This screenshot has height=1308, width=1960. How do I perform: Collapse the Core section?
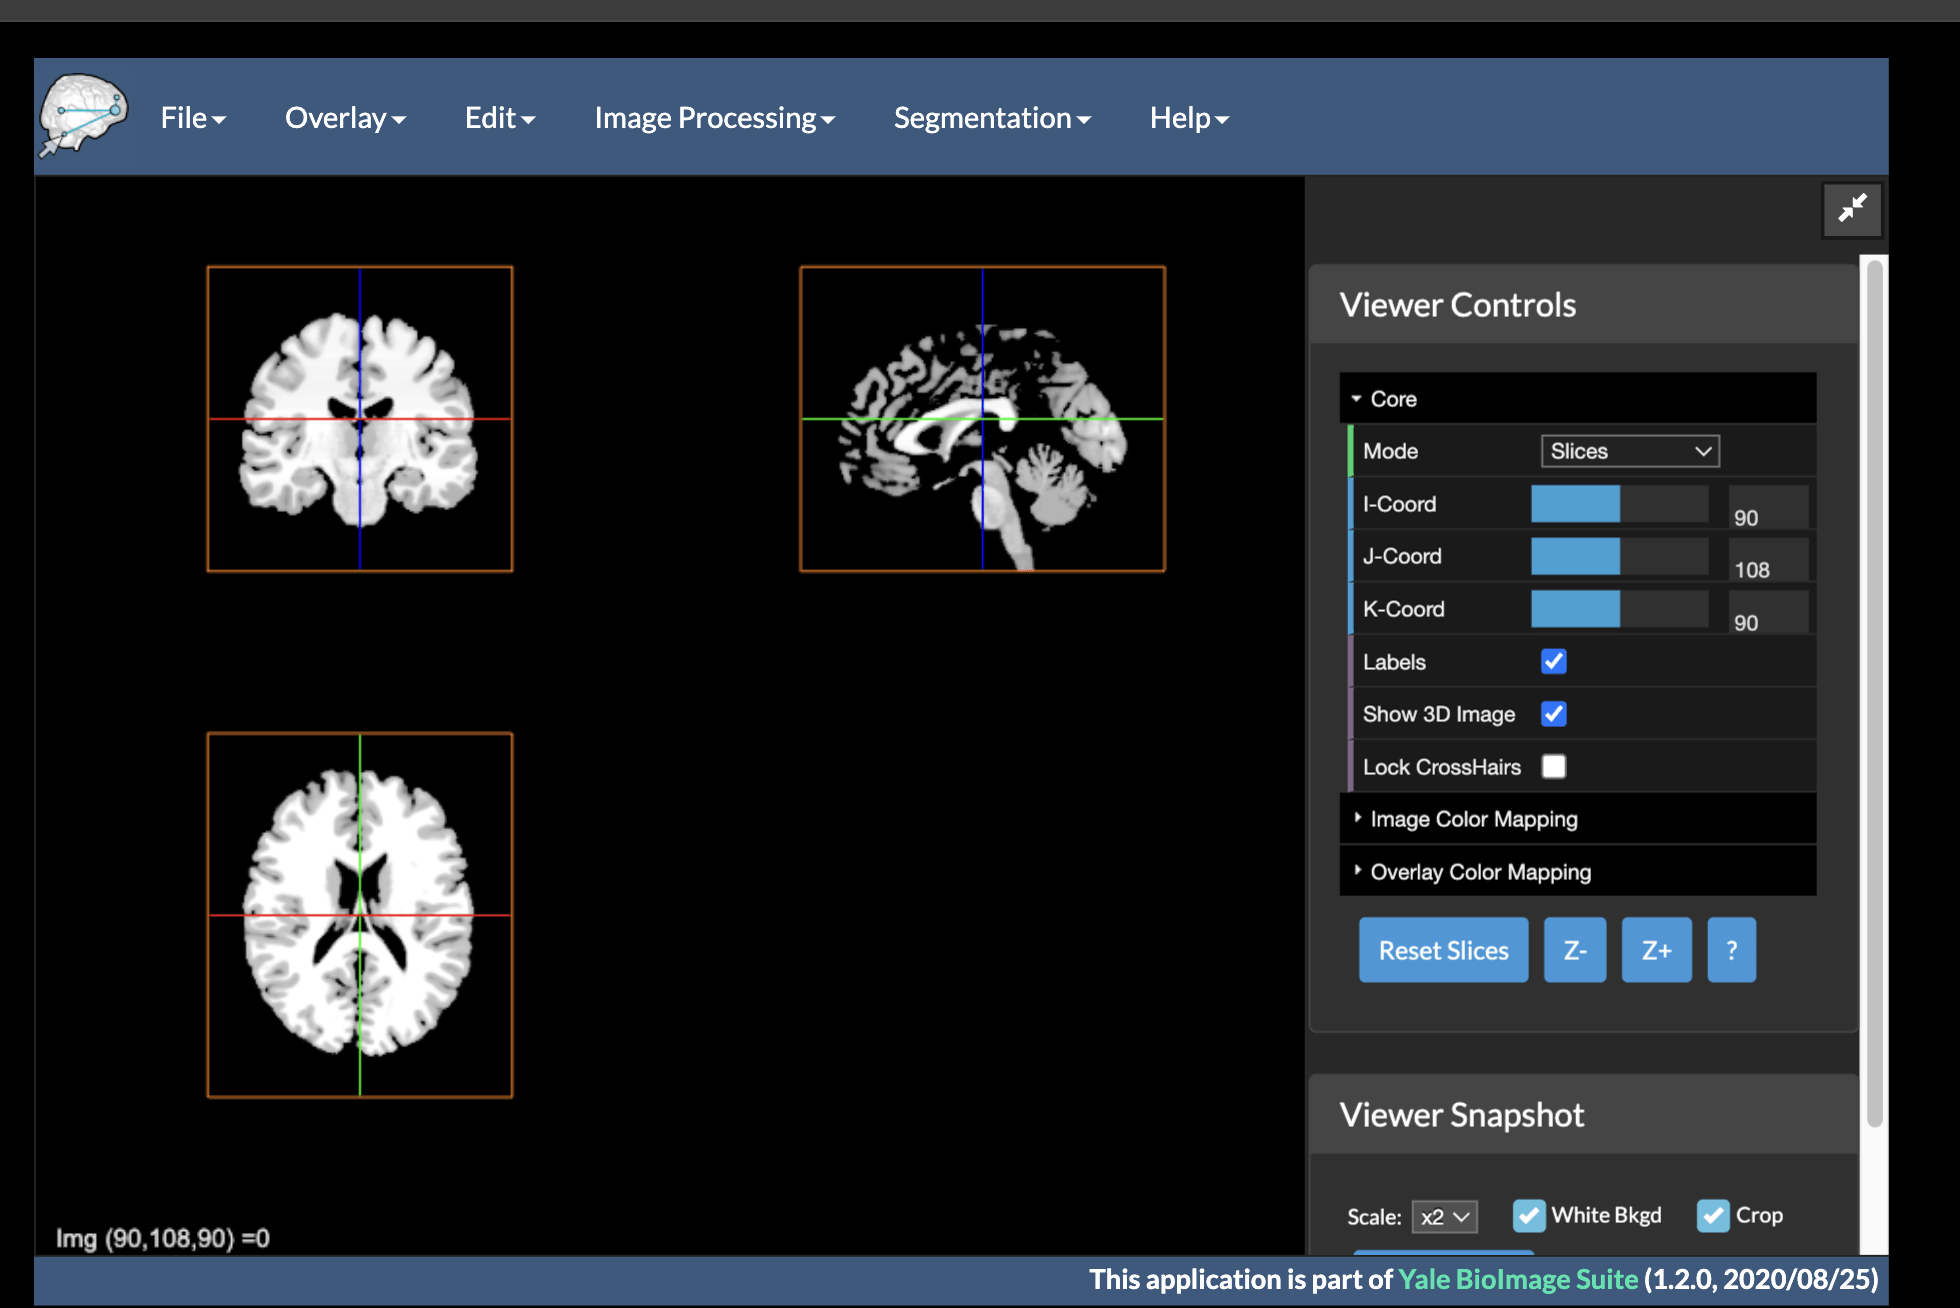tap(1393, 399)
